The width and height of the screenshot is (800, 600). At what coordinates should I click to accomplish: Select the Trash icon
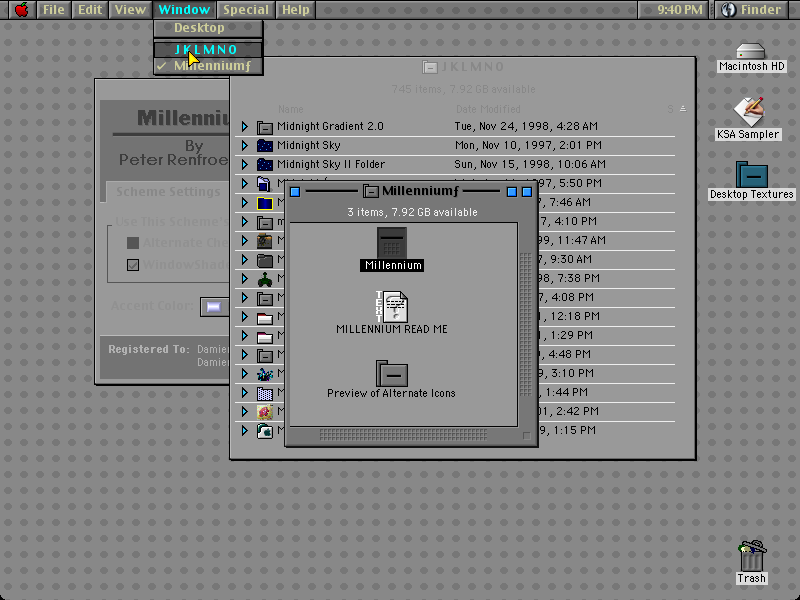752,556
